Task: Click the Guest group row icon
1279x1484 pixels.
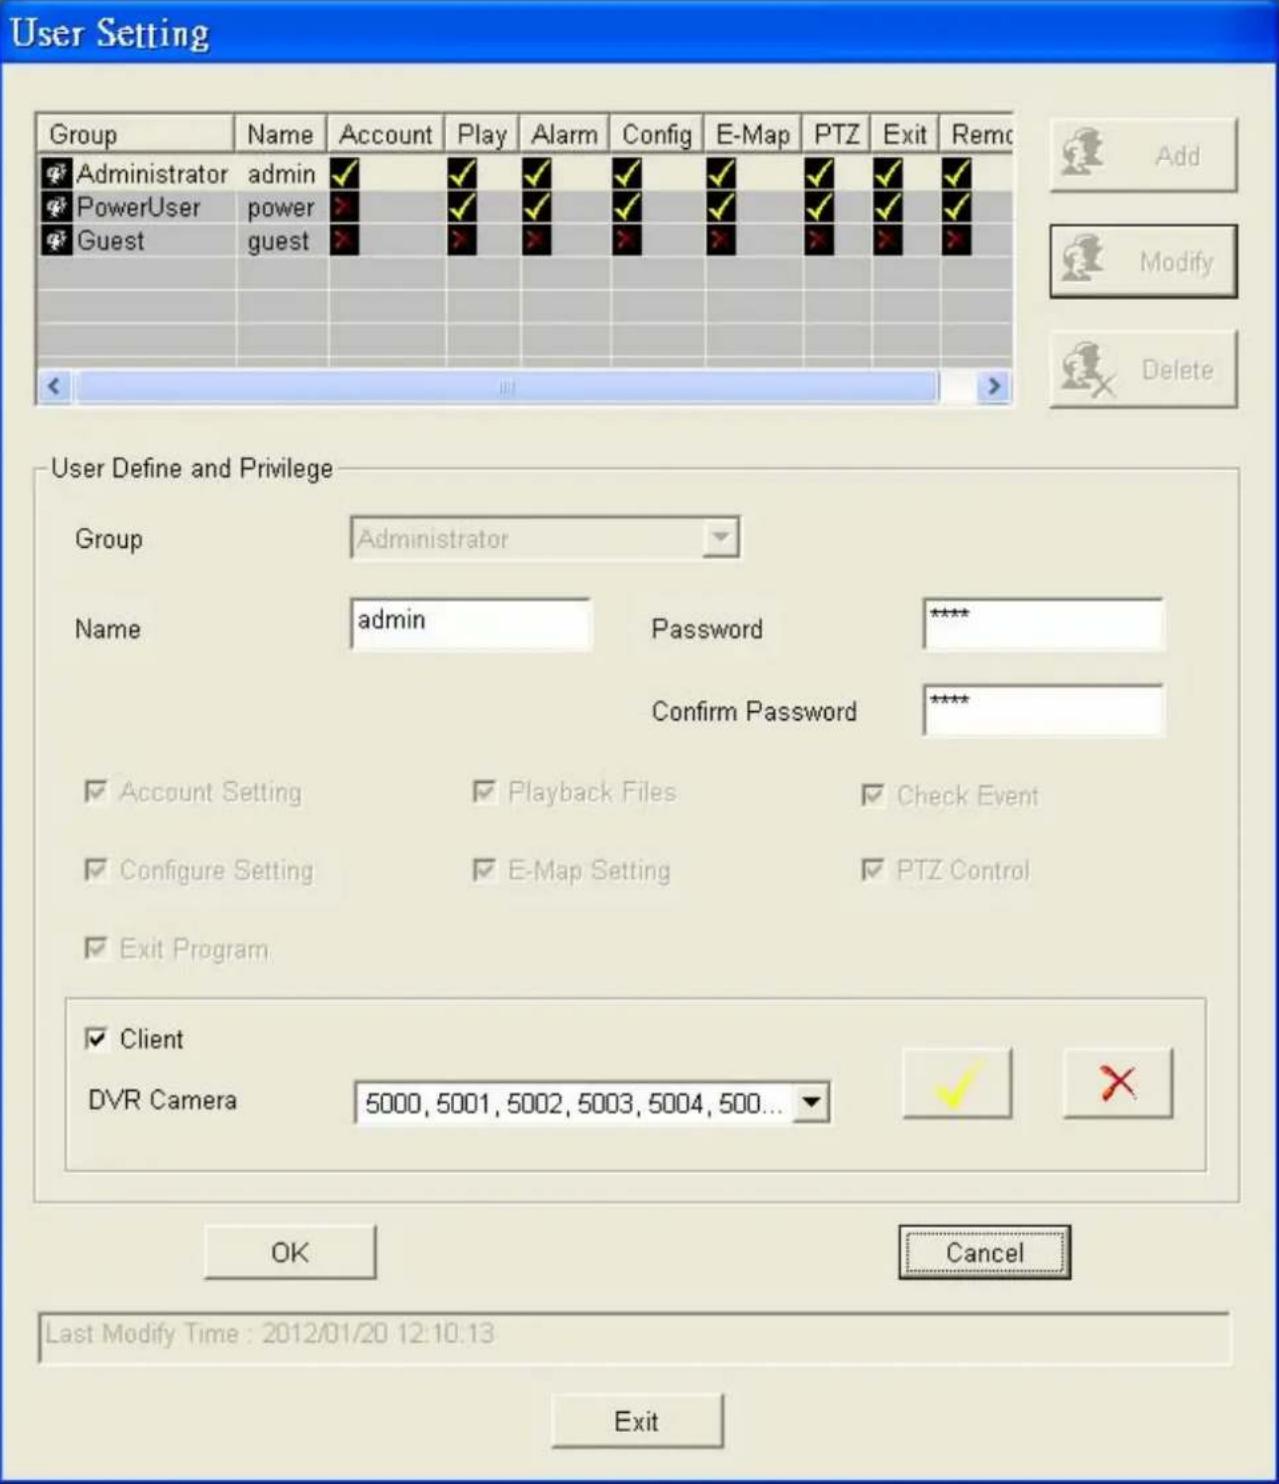Action: (x=56, y=240)
